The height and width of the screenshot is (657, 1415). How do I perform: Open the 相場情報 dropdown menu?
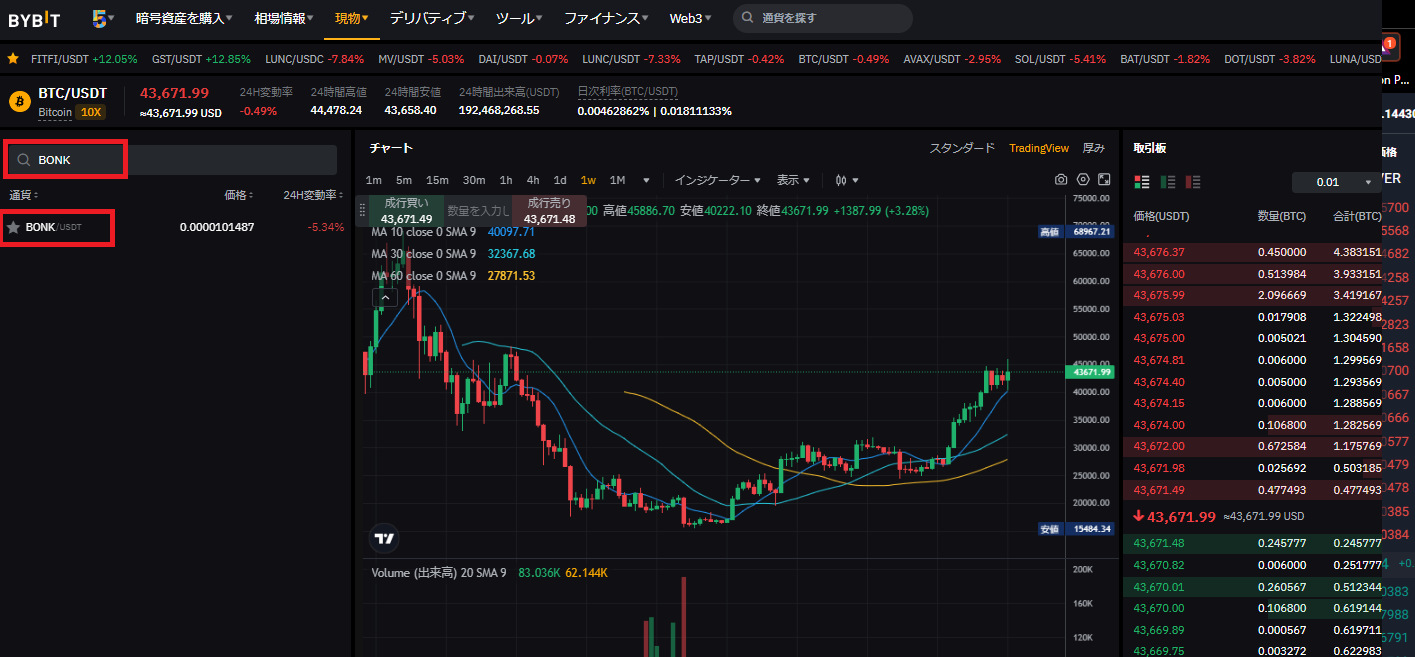284,18
